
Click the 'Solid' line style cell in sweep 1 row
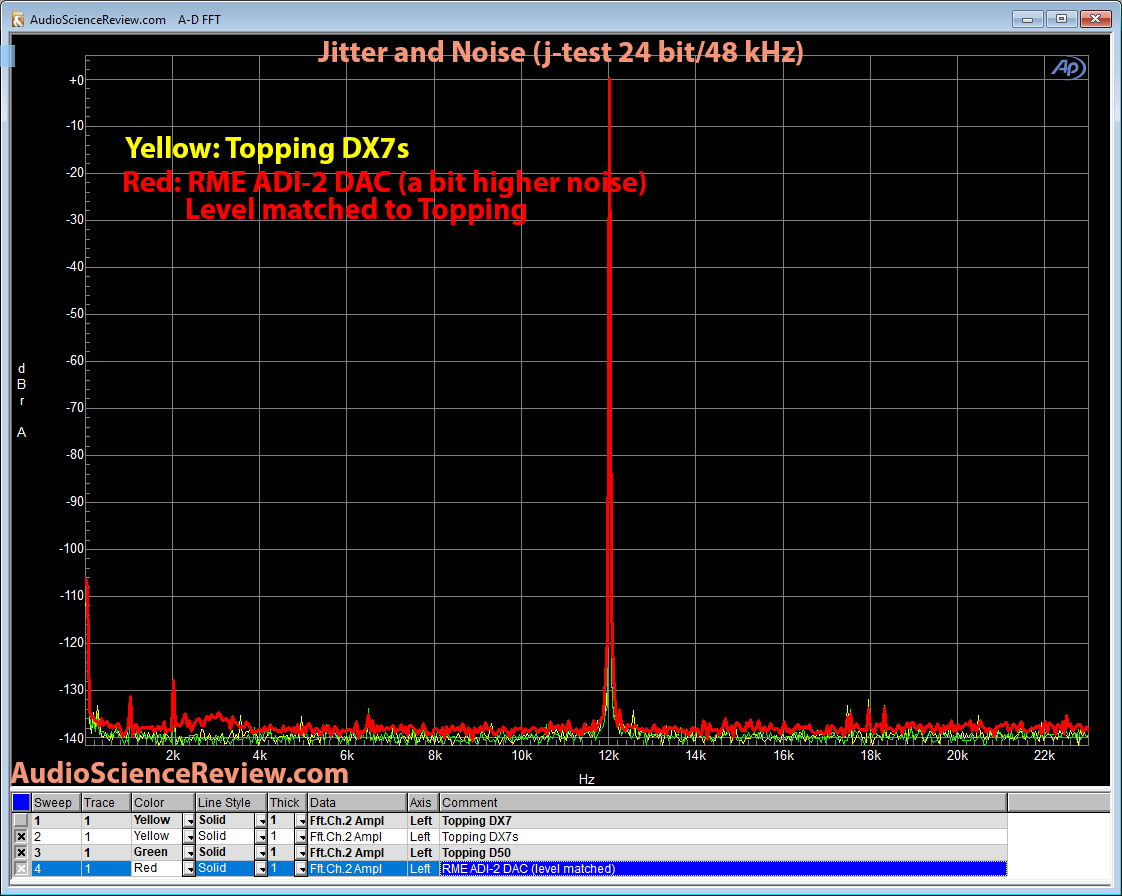coord(225,821)
